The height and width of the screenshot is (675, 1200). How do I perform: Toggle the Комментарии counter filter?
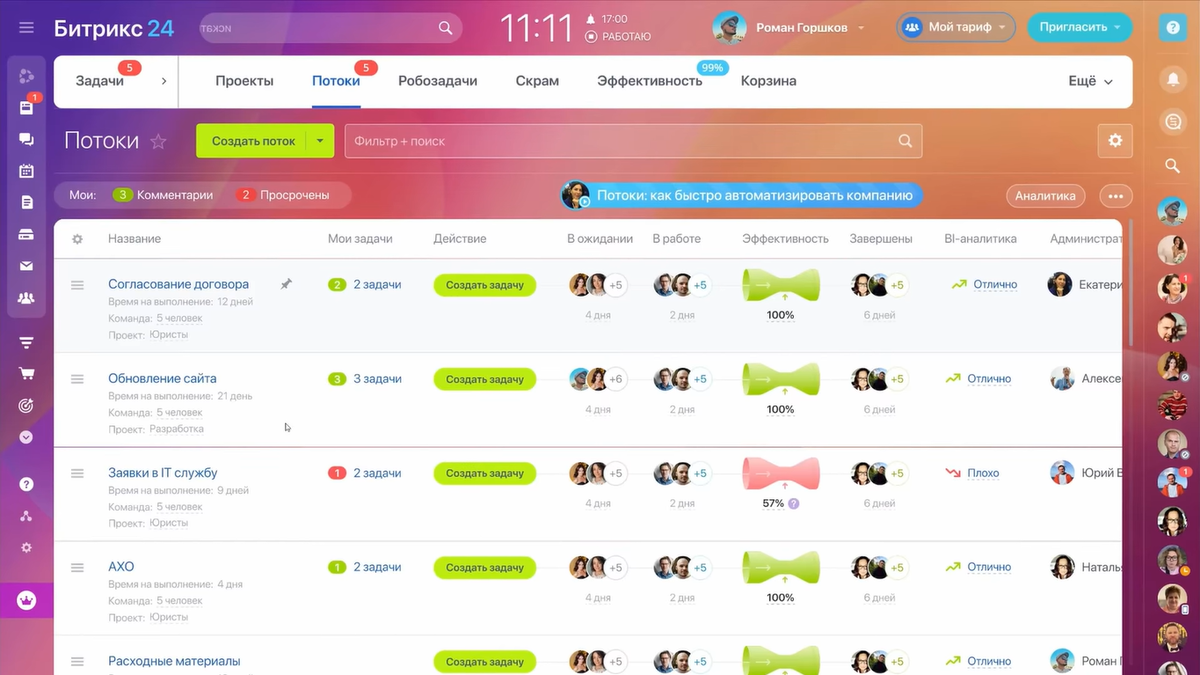pos(163,195)
